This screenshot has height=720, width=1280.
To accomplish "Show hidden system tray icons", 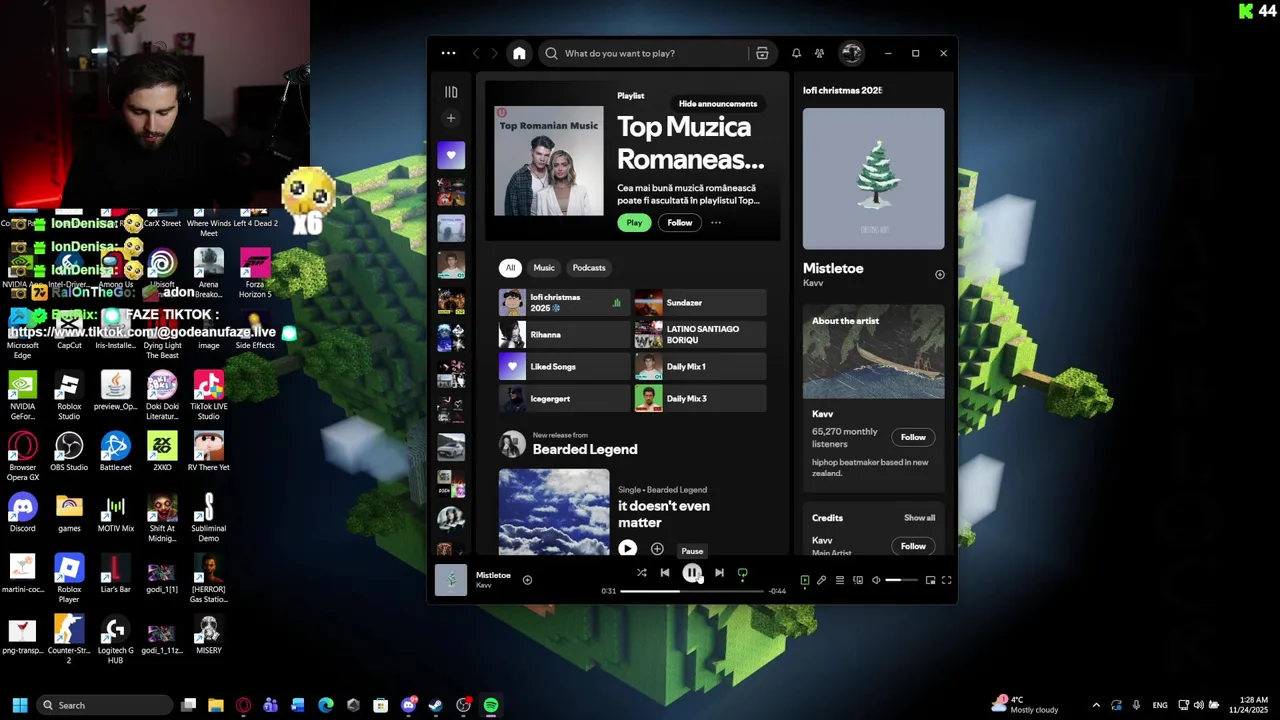I will 1096,705.
